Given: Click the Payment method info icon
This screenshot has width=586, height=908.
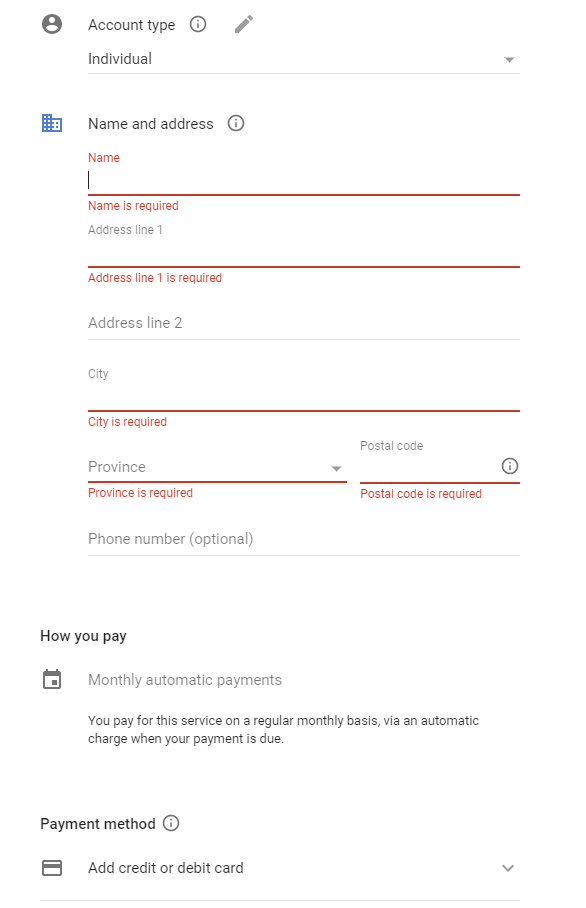Looking at the screenshot, I should tap(171, 823).
